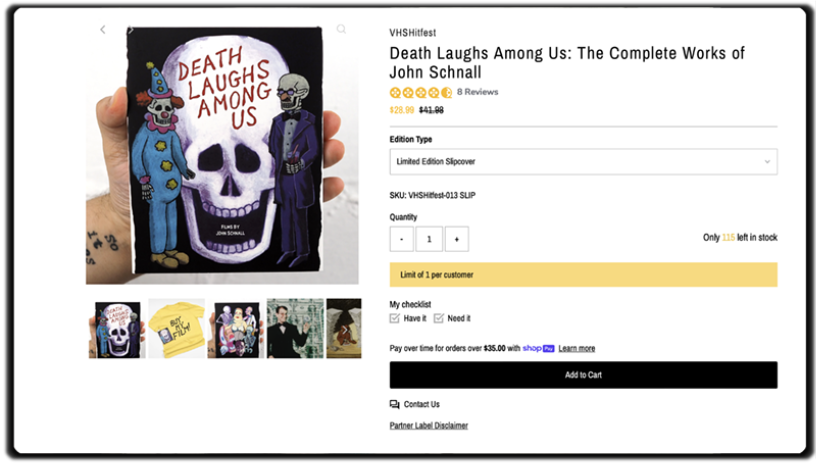
Task: Click the quantity input field
Action: pyautogui.click(x=429, y=238)
